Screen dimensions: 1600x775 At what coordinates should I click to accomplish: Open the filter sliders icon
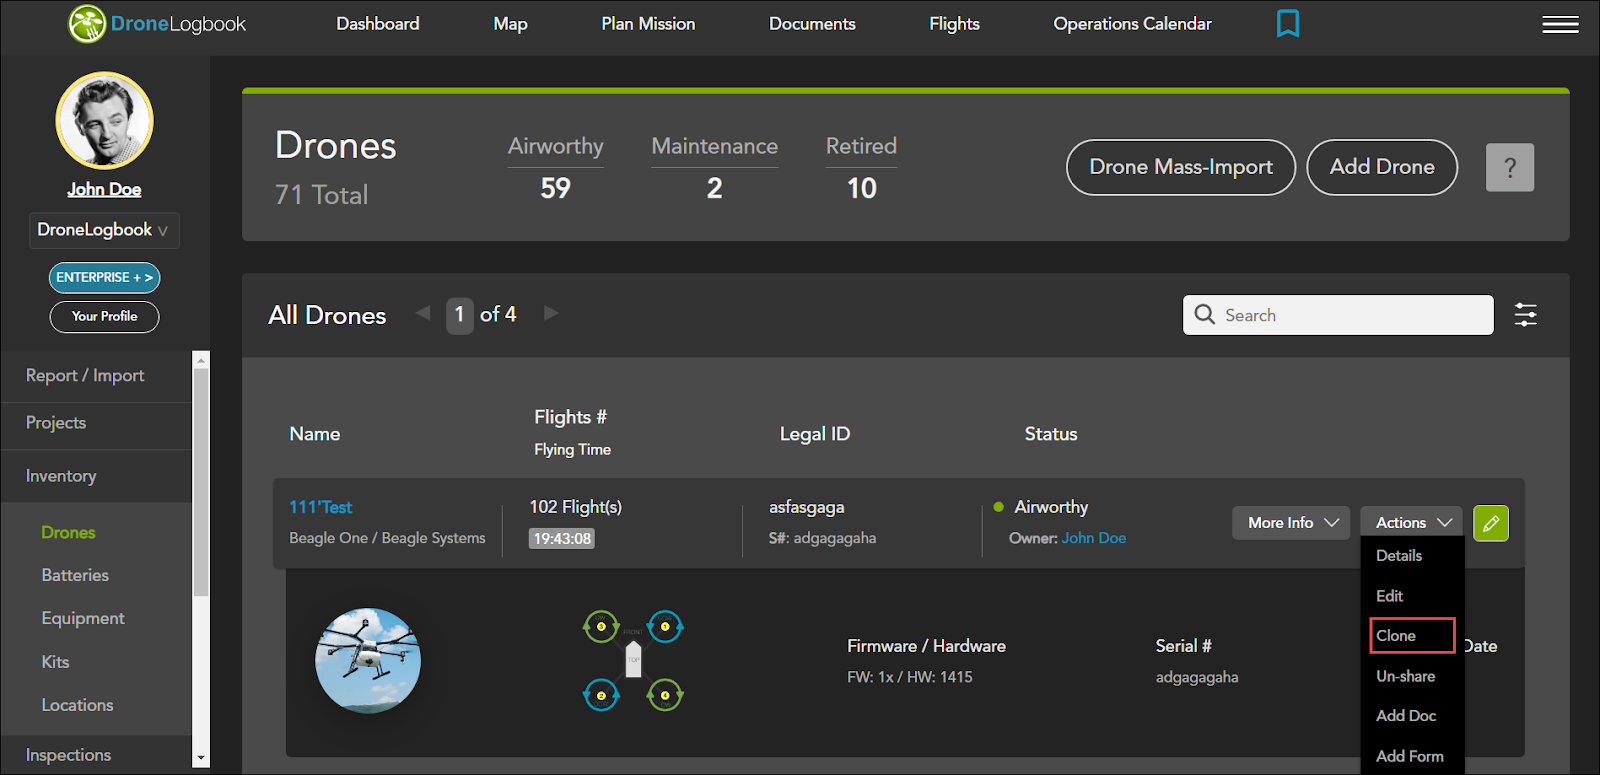(x=1526, y=315)
